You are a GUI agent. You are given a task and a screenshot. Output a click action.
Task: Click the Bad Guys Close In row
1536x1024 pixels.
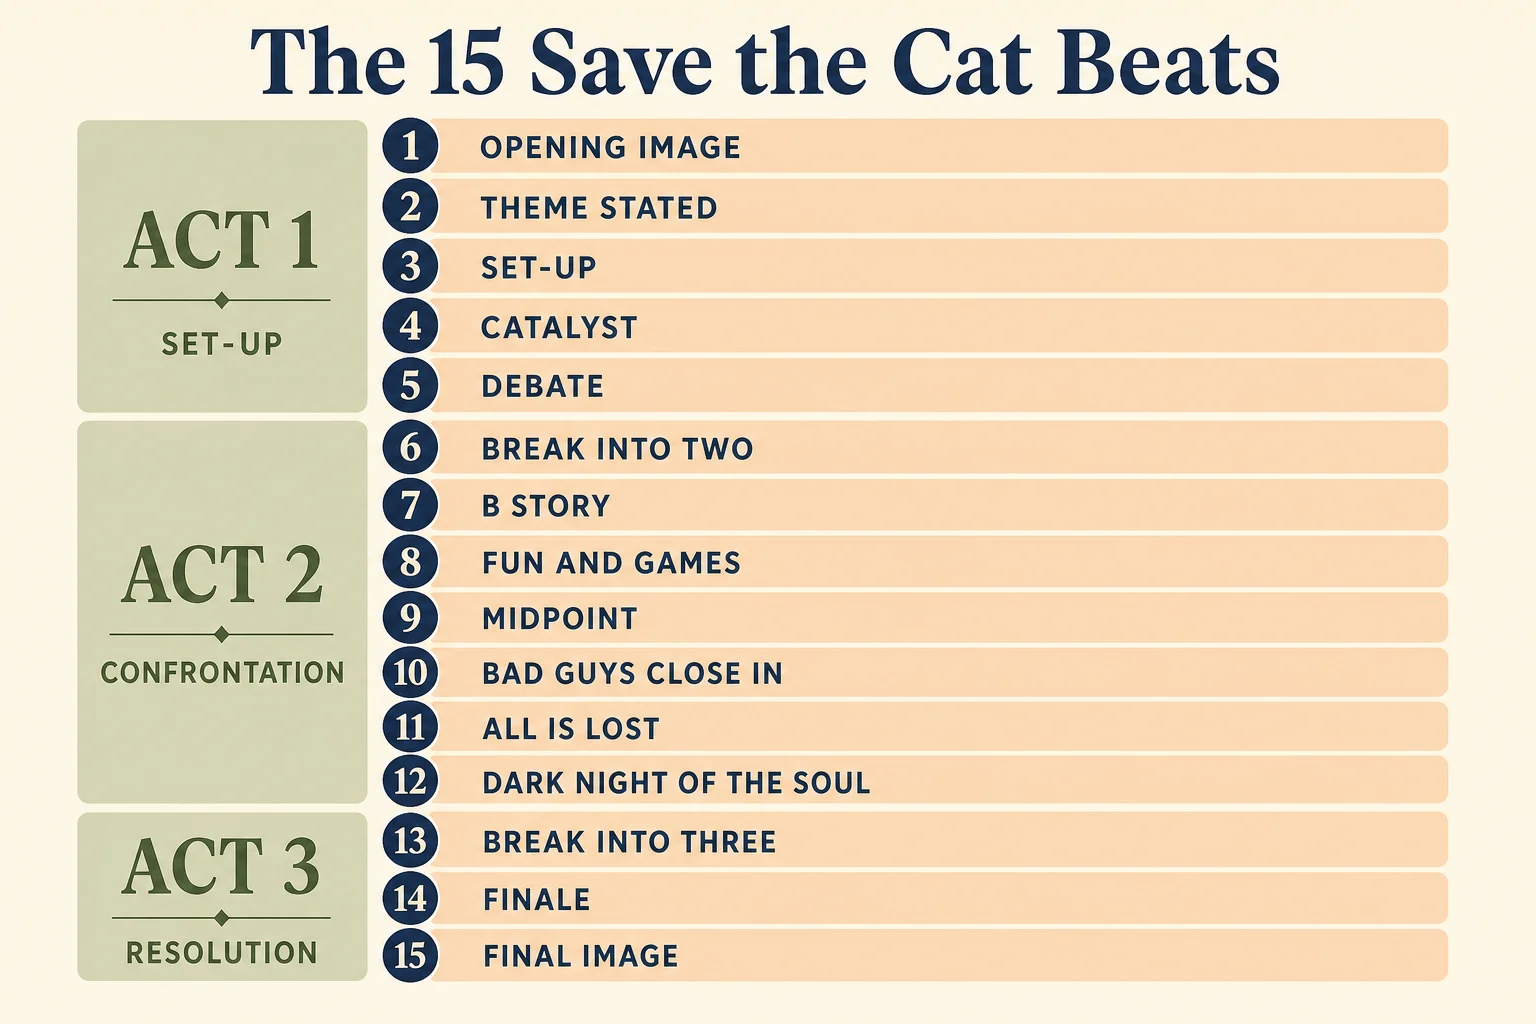[x=915, y=673]
